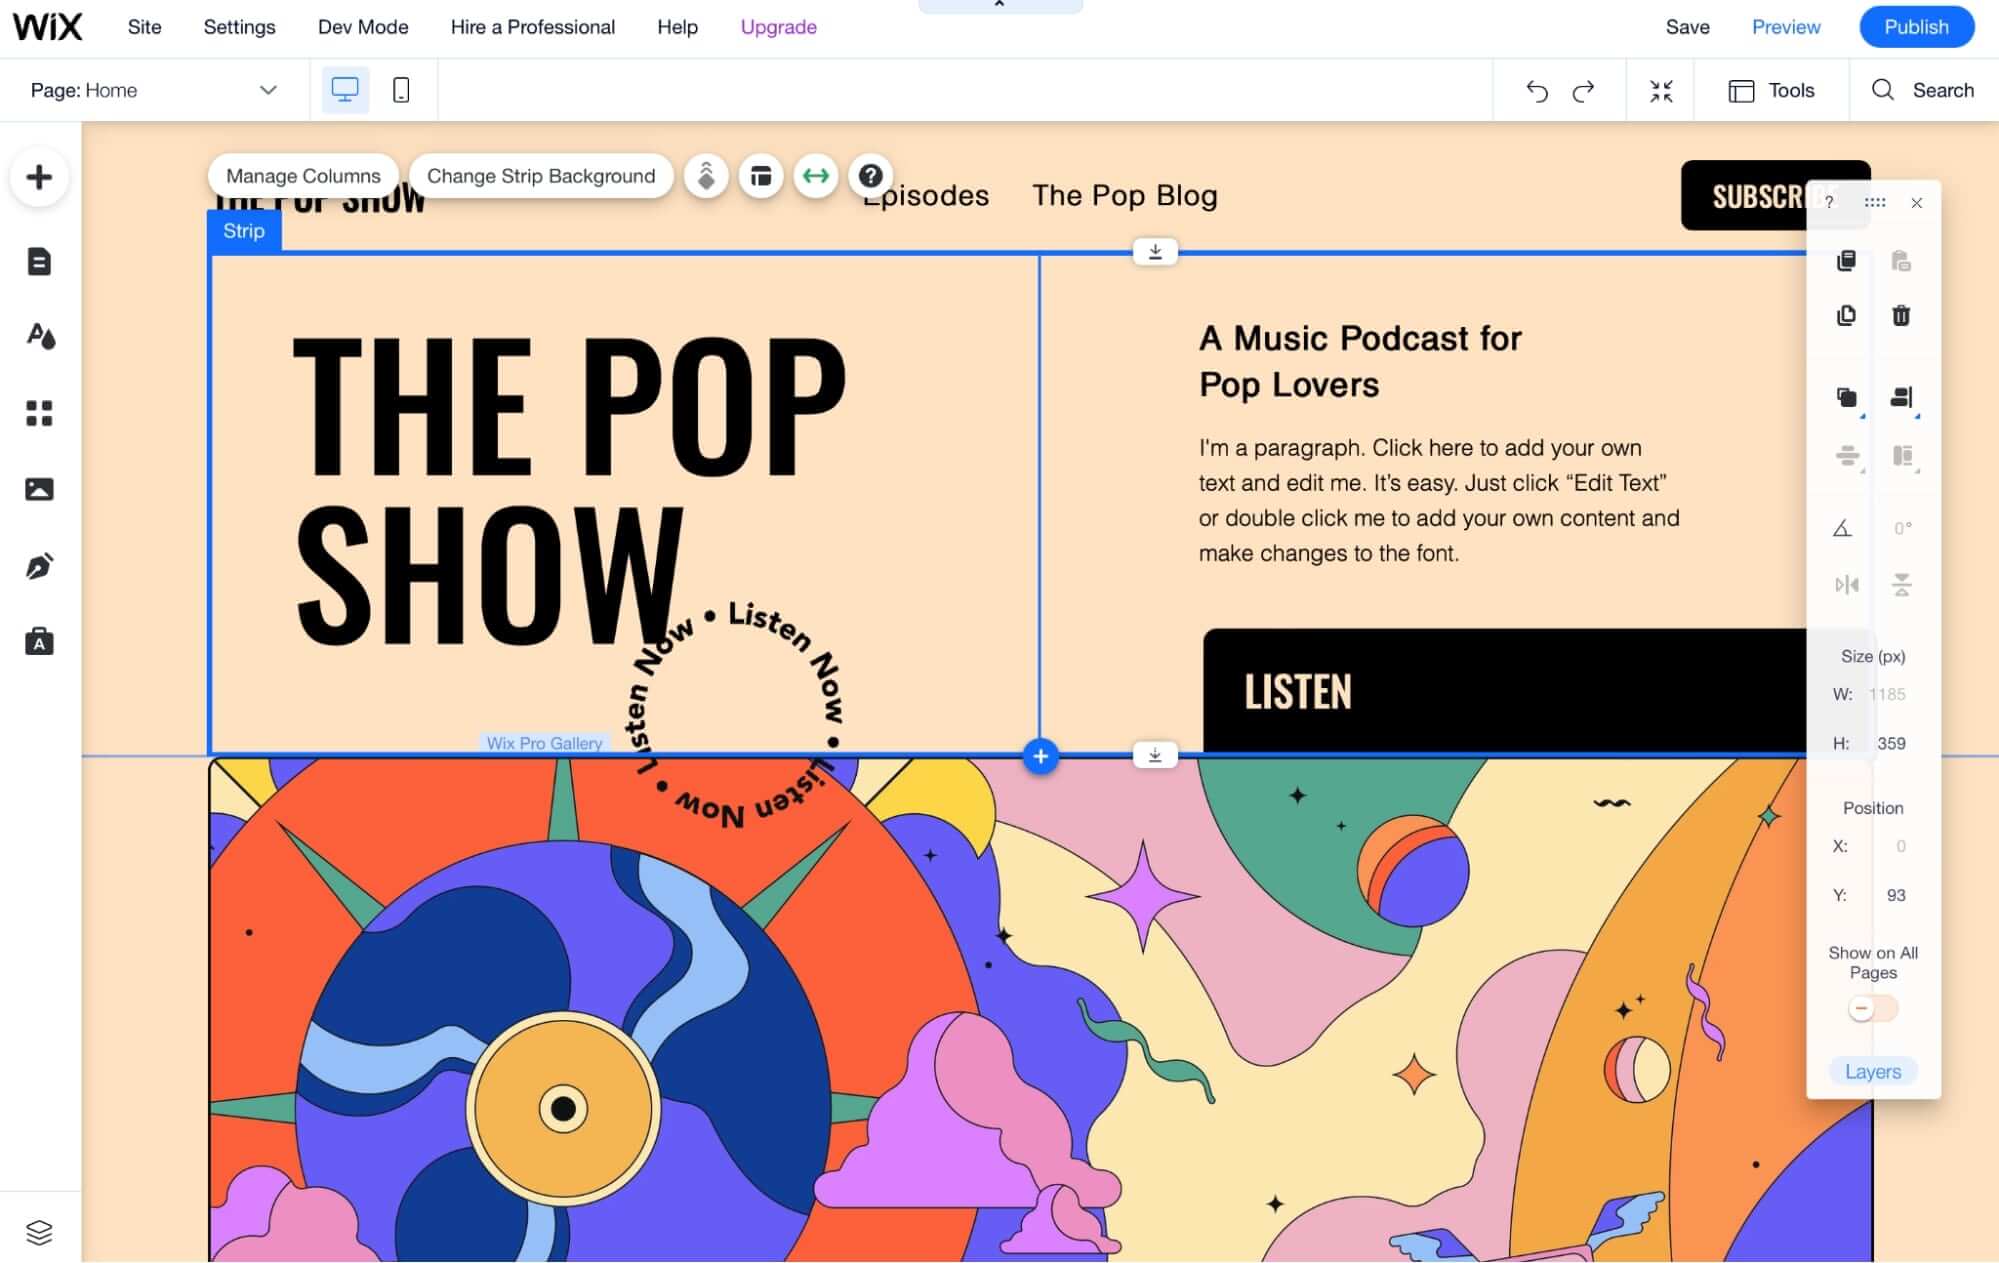
Task: Click the Preview button
Action: tap(1786, 27)
